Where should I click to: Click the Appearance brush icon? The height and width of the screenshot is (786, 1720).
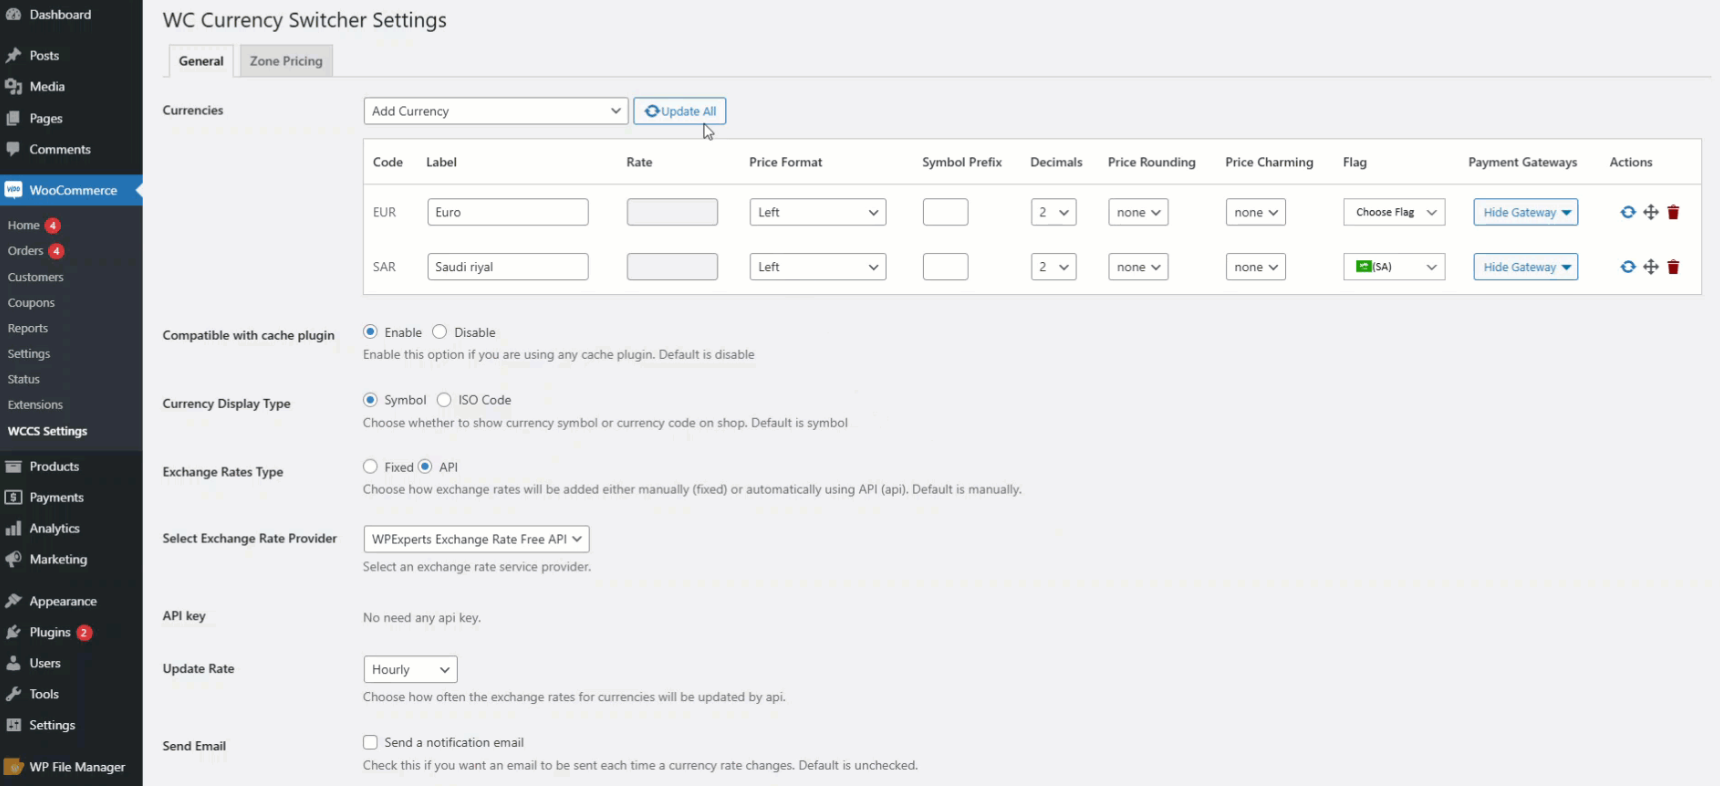[x=13, y=601]
